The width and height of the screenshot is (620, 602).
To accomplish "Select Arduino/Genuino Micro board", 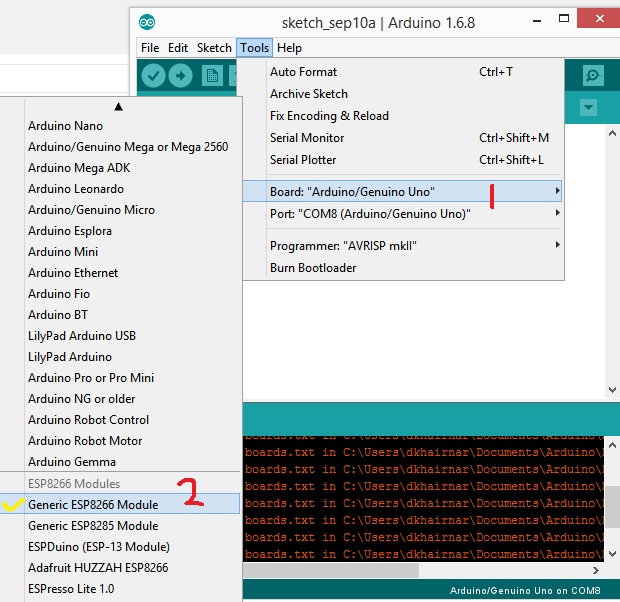I will click(120, 210).
